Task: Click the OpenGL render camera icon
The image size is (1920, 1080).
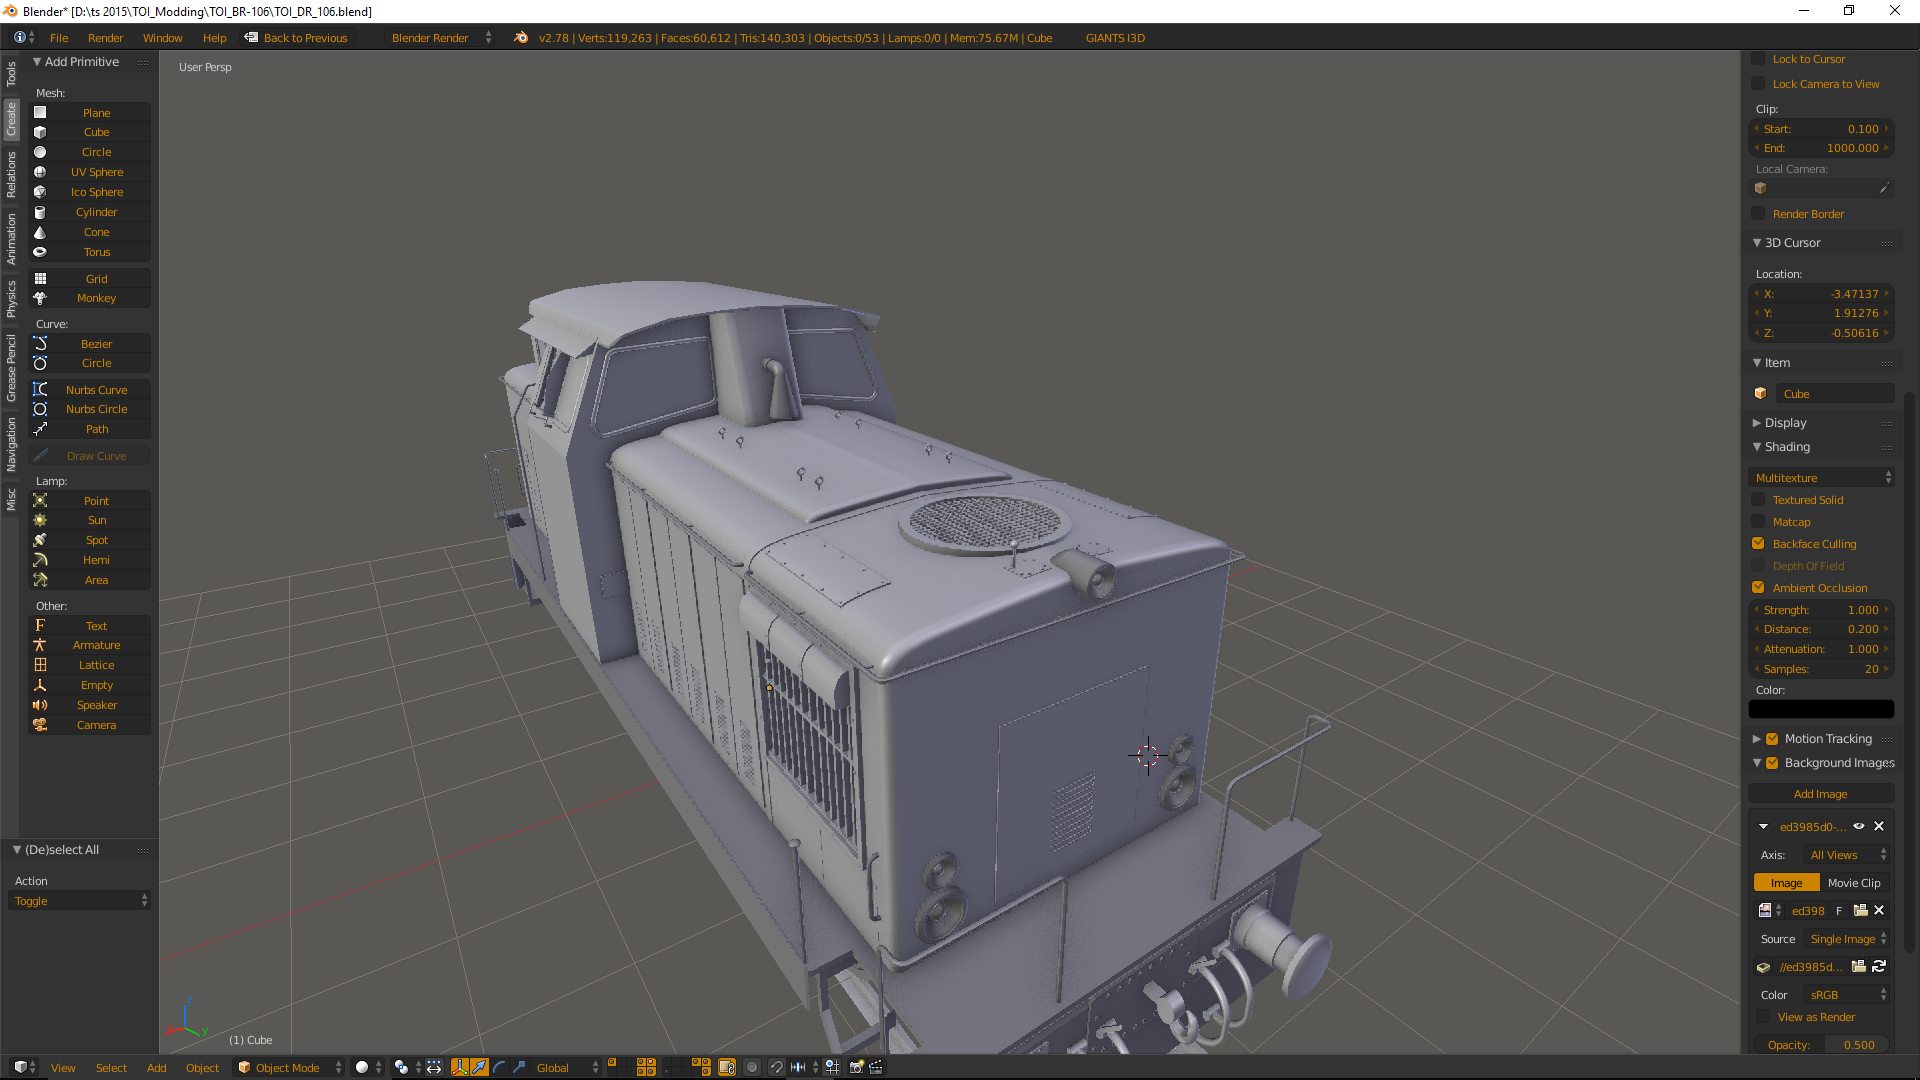Action: point(856,1067)
